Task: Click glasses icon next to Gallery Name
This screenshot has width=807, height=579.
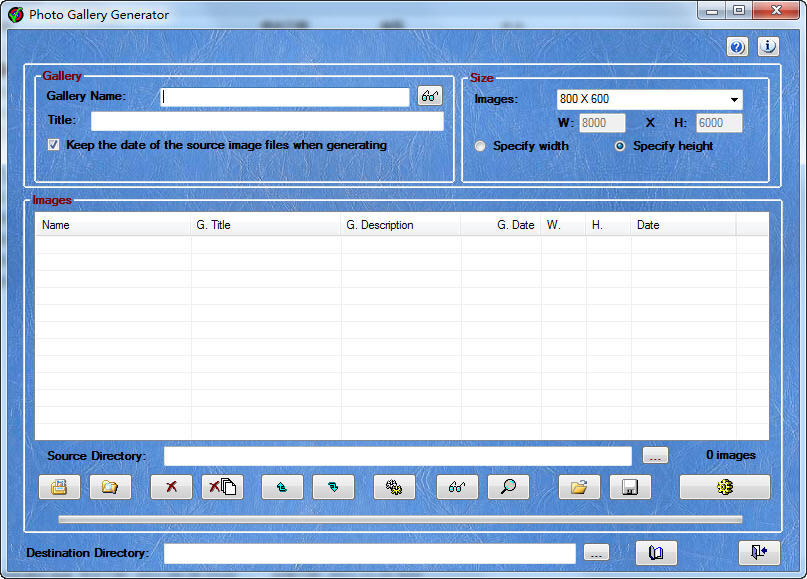Action: click(x=430, y=96)
